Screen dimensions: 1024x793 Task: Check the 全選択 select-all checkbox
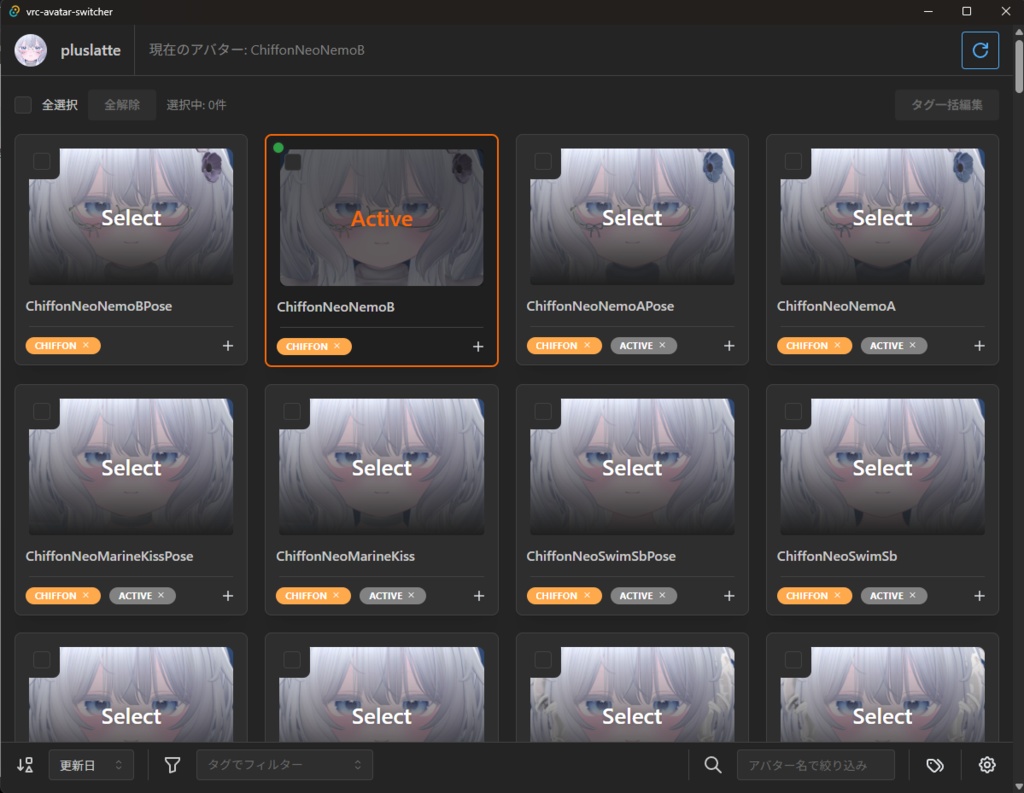23,104
